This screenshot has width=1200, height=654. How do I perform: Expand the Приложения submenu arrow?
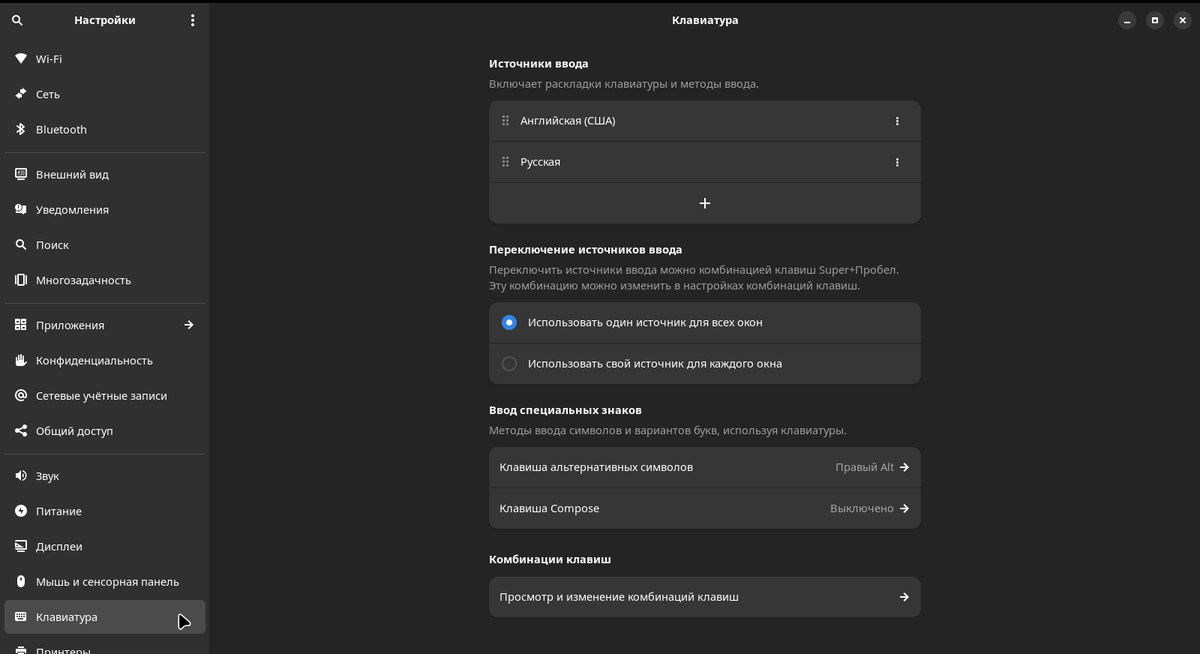point(189,325)
